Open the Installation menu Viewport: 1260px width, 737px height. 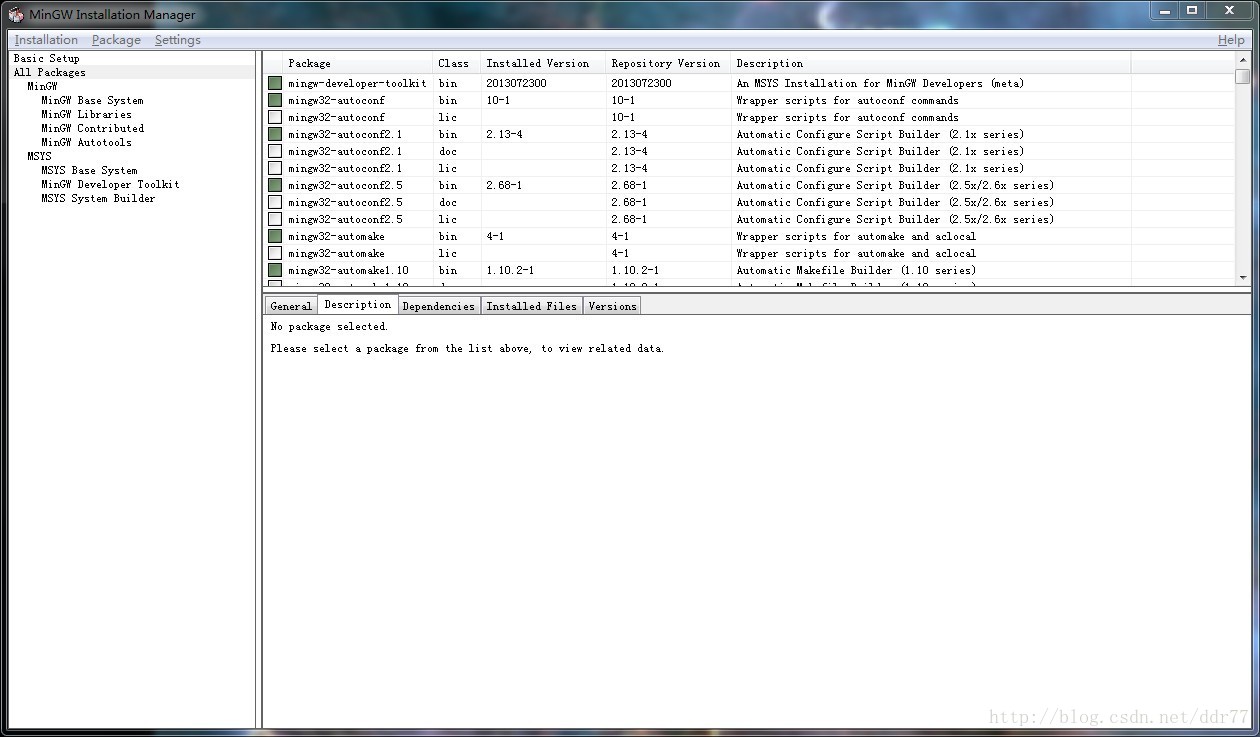tap(46, 40)
